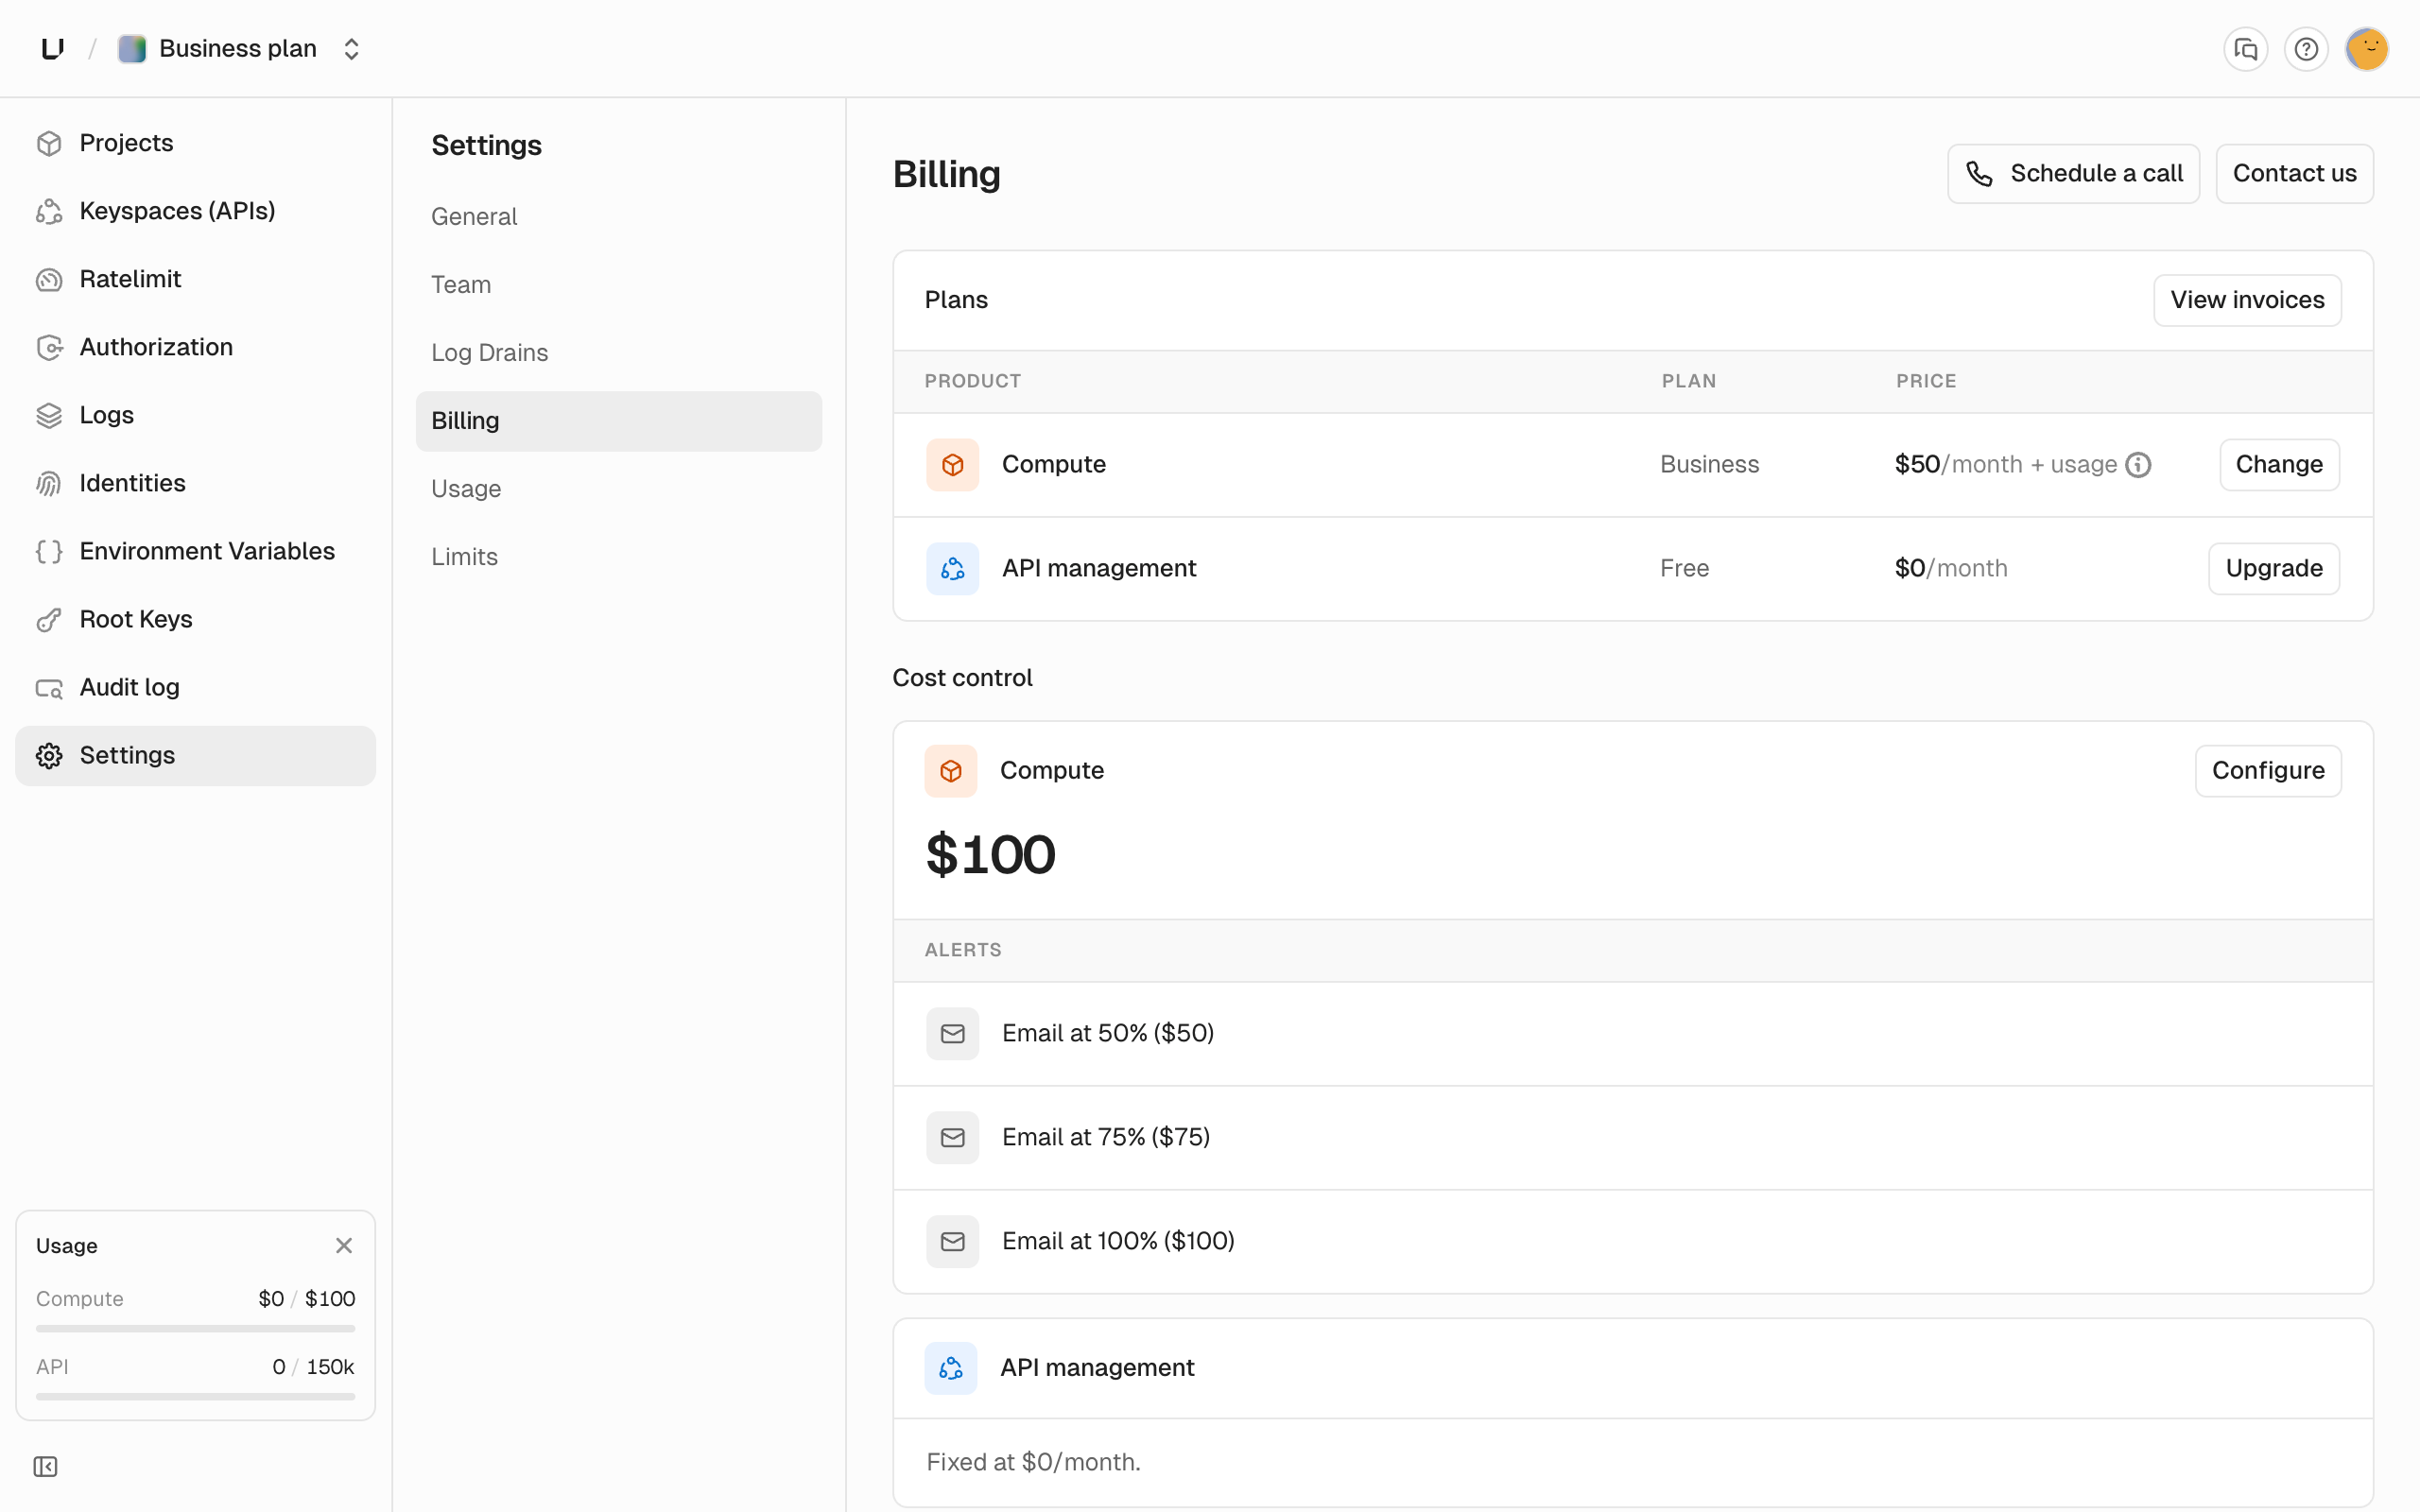2420x1512 pixels.
Task: Change the Compute plan
Action: point(2279,465)
